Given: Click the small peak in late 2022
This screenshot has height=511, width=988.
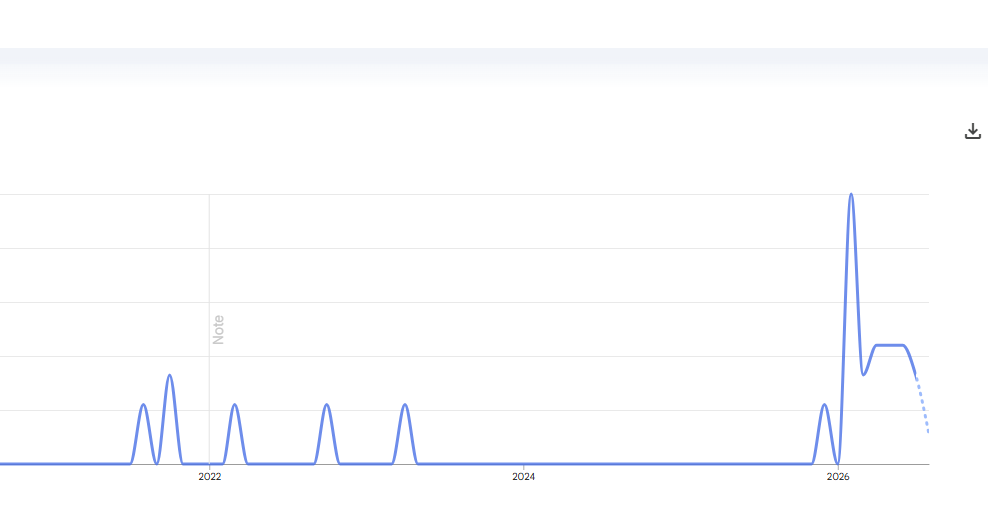Looking at the screenshot, I should click(x=326, y=405).
